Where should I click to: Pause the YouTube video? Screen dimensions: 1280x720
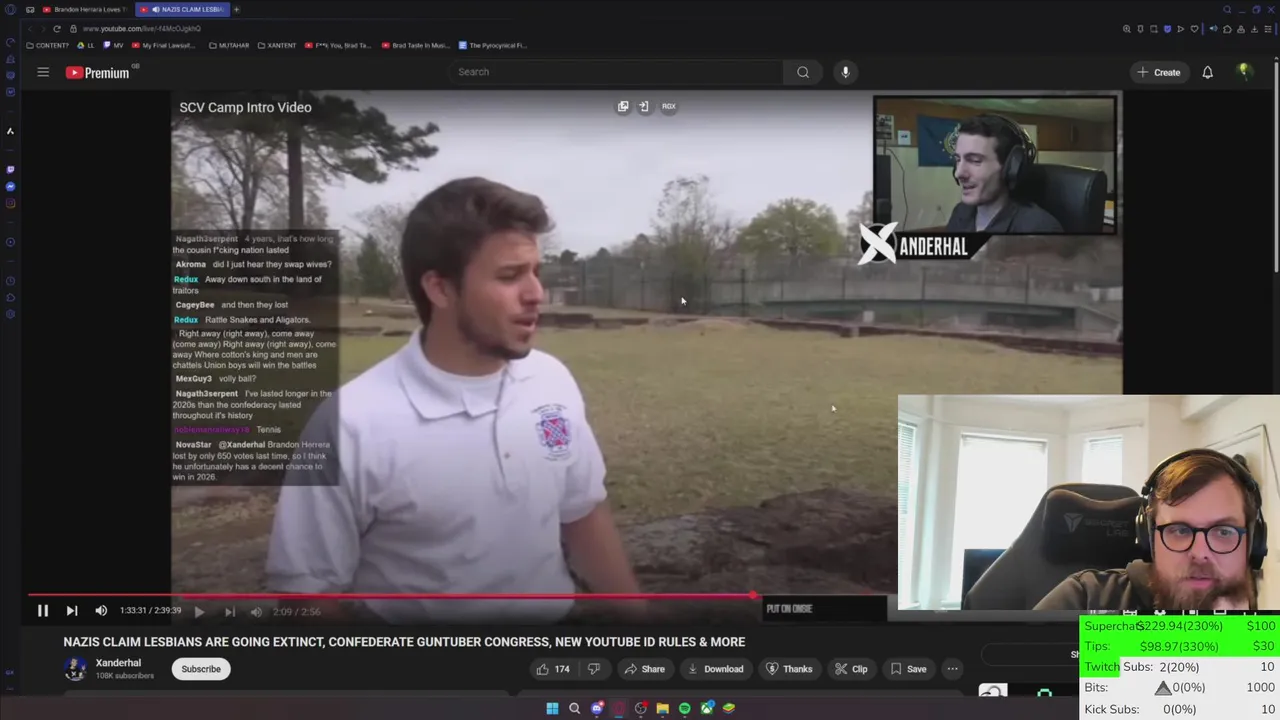[x=43, y=611]
